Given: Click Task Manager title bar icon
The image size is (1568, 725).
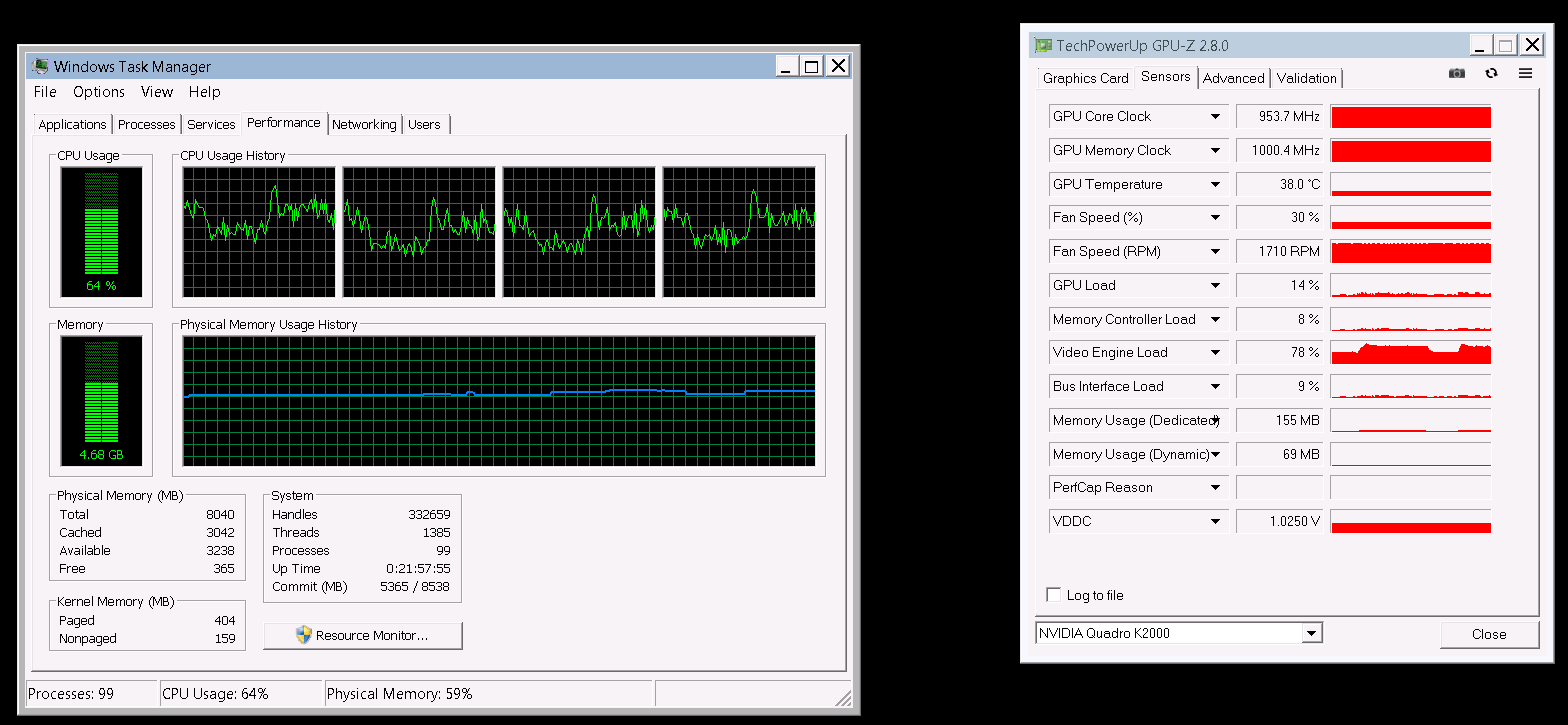Looking at the screenshot, I should click(41, 67).
